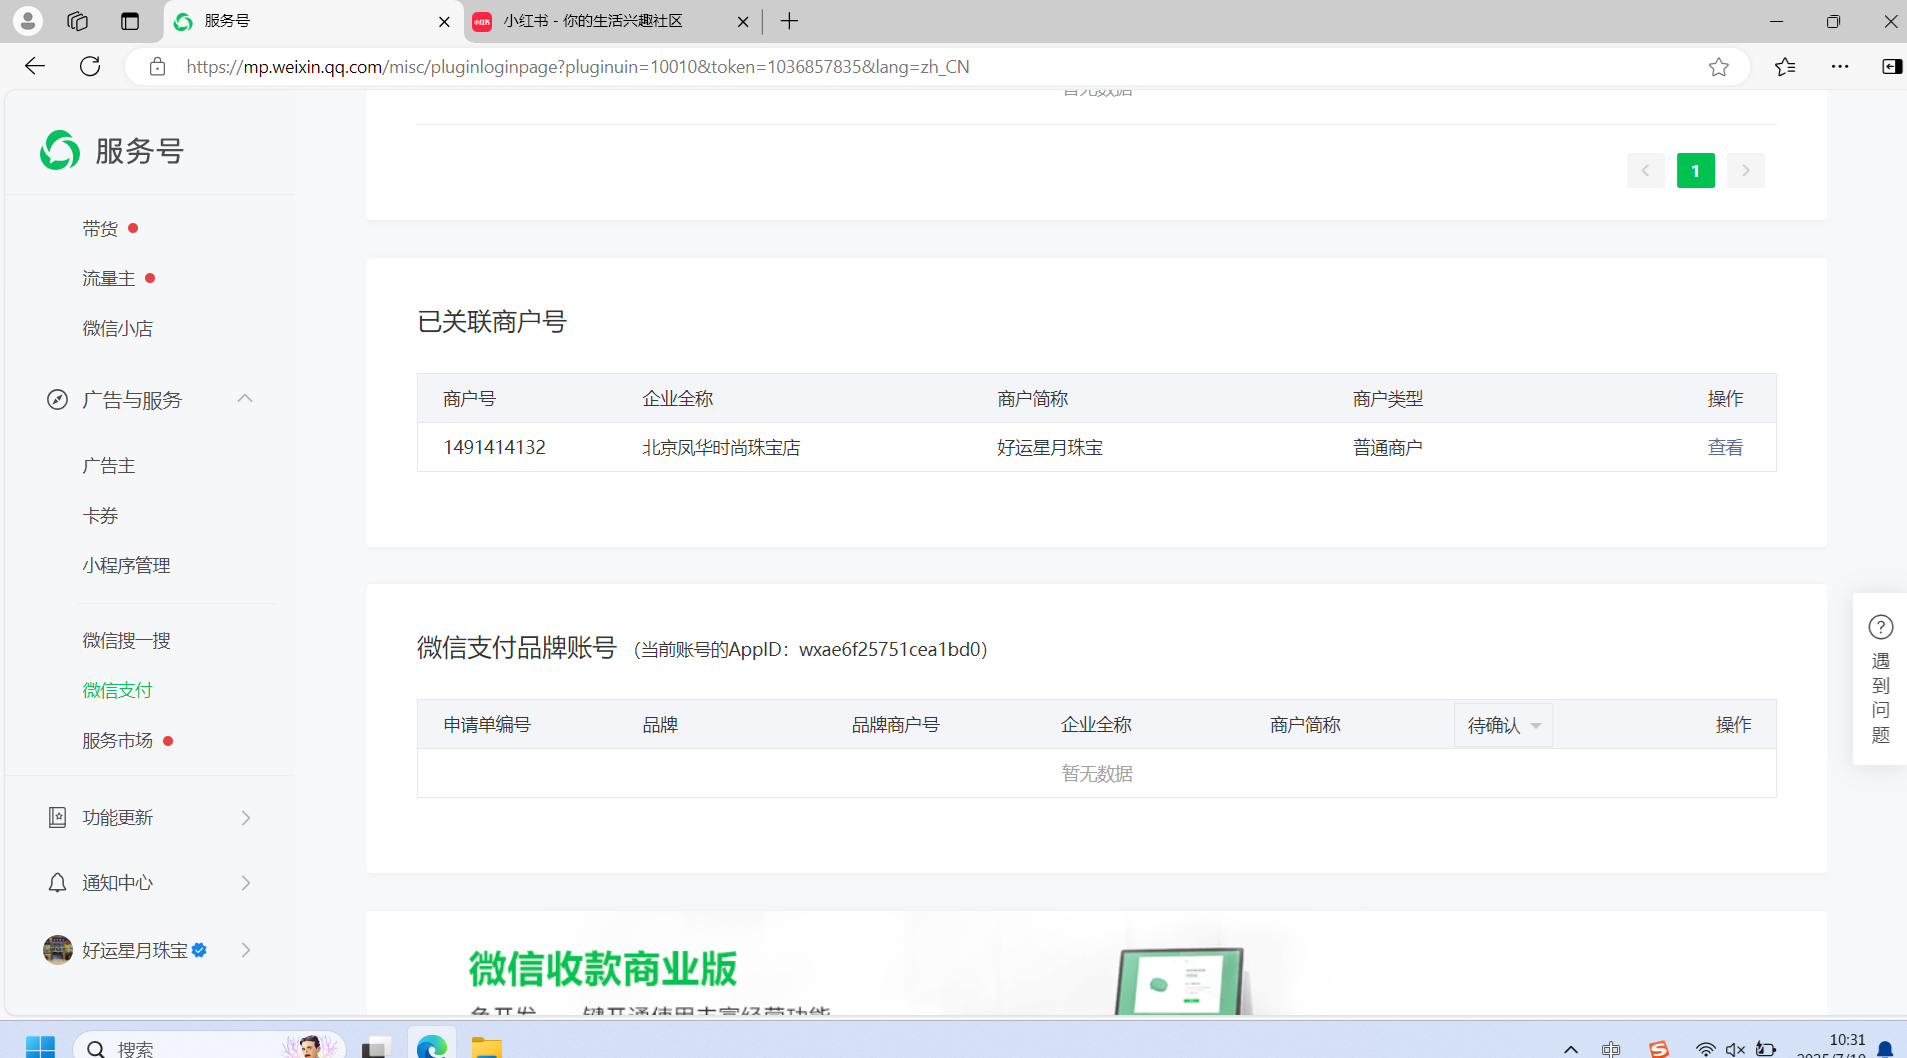The height and width of the screenshot is (1058, 1907).
Task: Open 流量主 in the sidebar
Action: pos(109,279)
